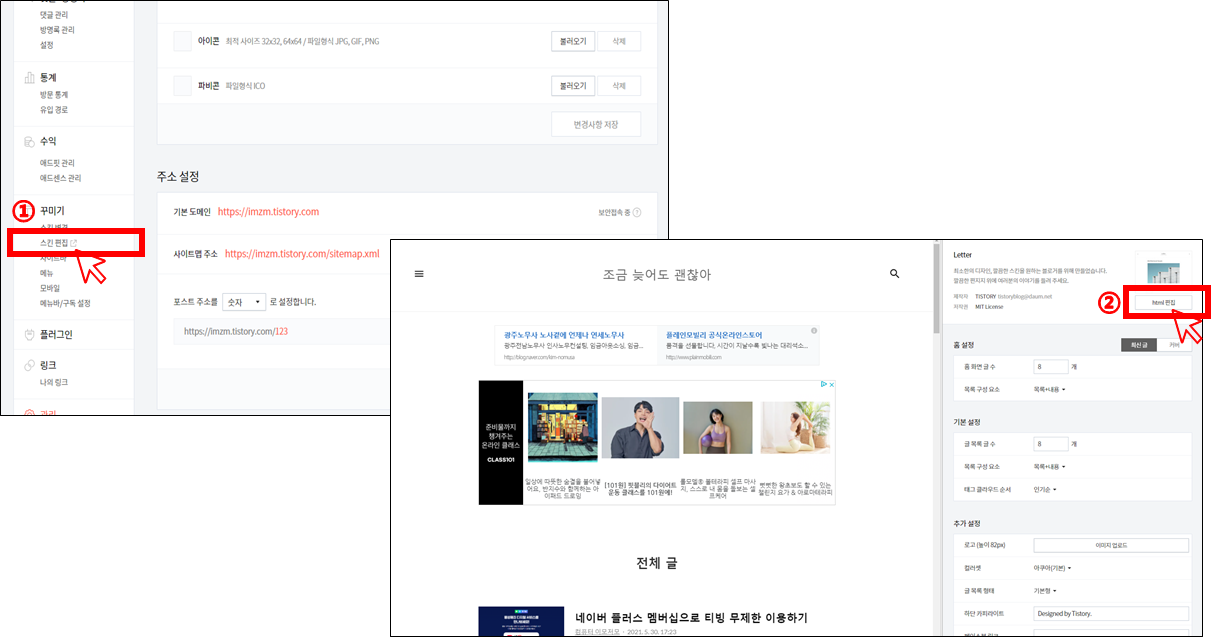This screenshot has height=637, width=1214.
Task: Click the 꾸미기 sidebar section heading
Action: [52, 211]
